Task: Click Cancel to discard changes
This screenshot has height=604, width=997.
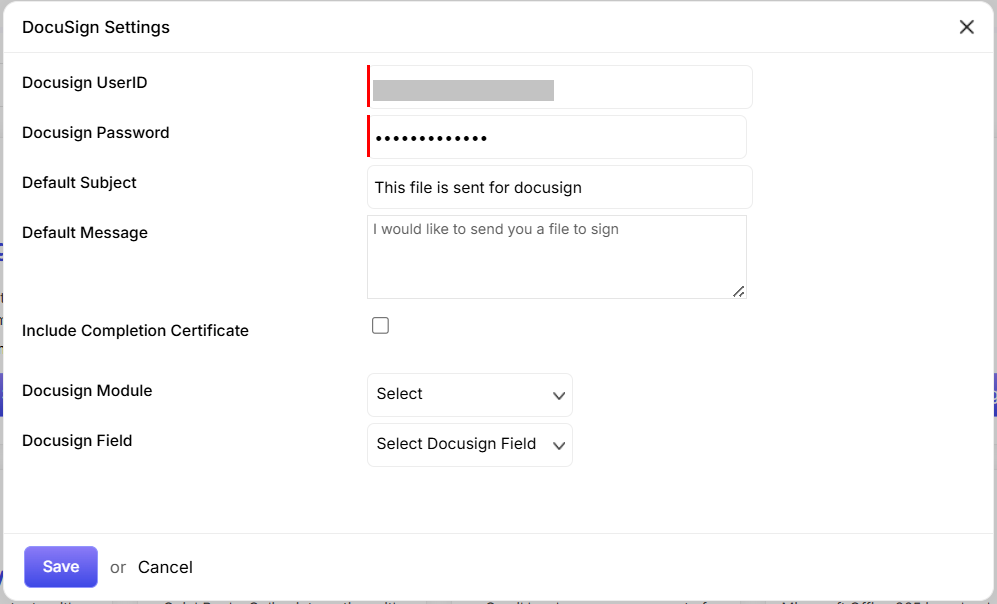Action: (165, 567)
